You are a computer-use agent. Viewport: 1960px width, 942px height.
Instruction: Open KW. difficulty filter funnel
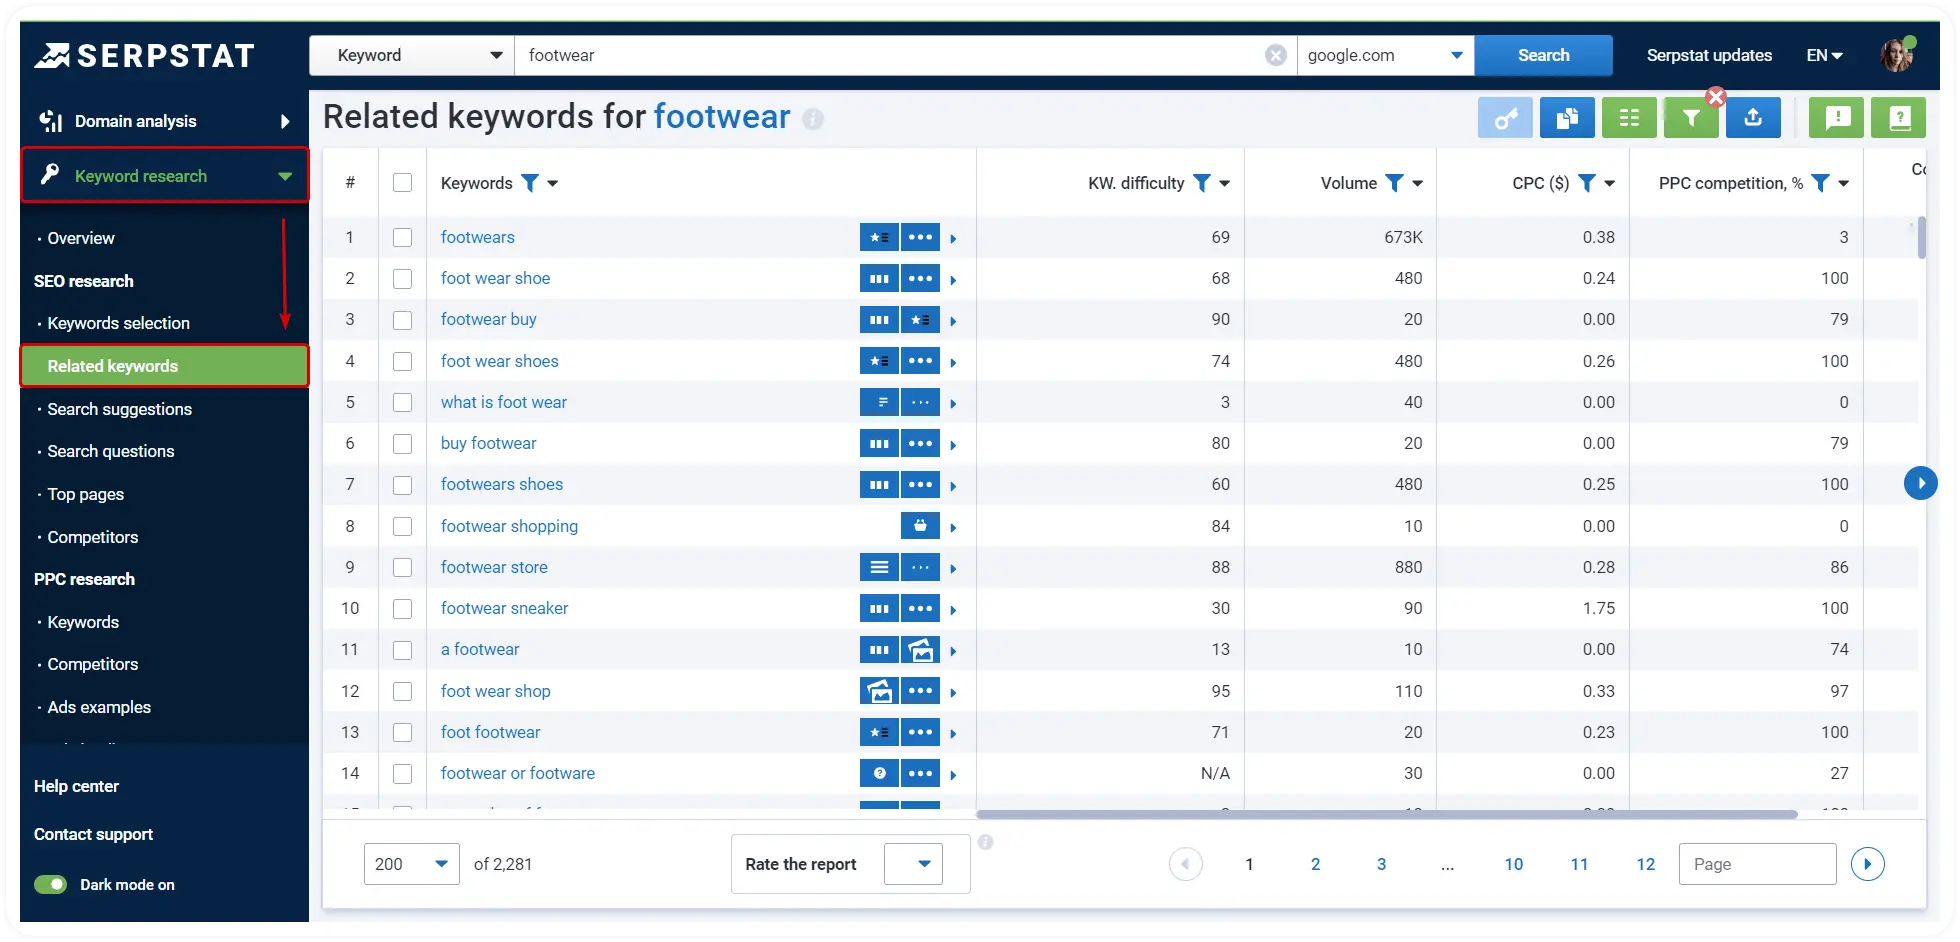(1202, 183)
